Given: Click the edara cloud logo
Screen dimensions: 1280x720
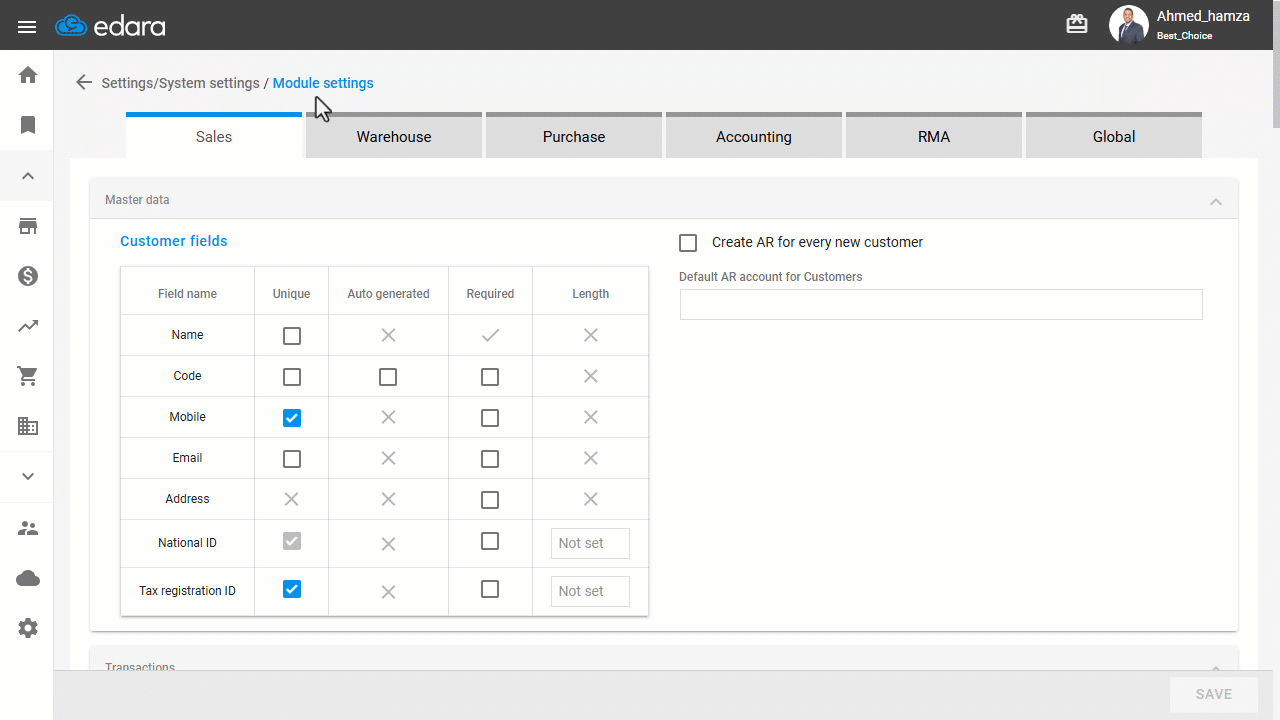Looking at the screenshot, I should (x=110, y=26).
